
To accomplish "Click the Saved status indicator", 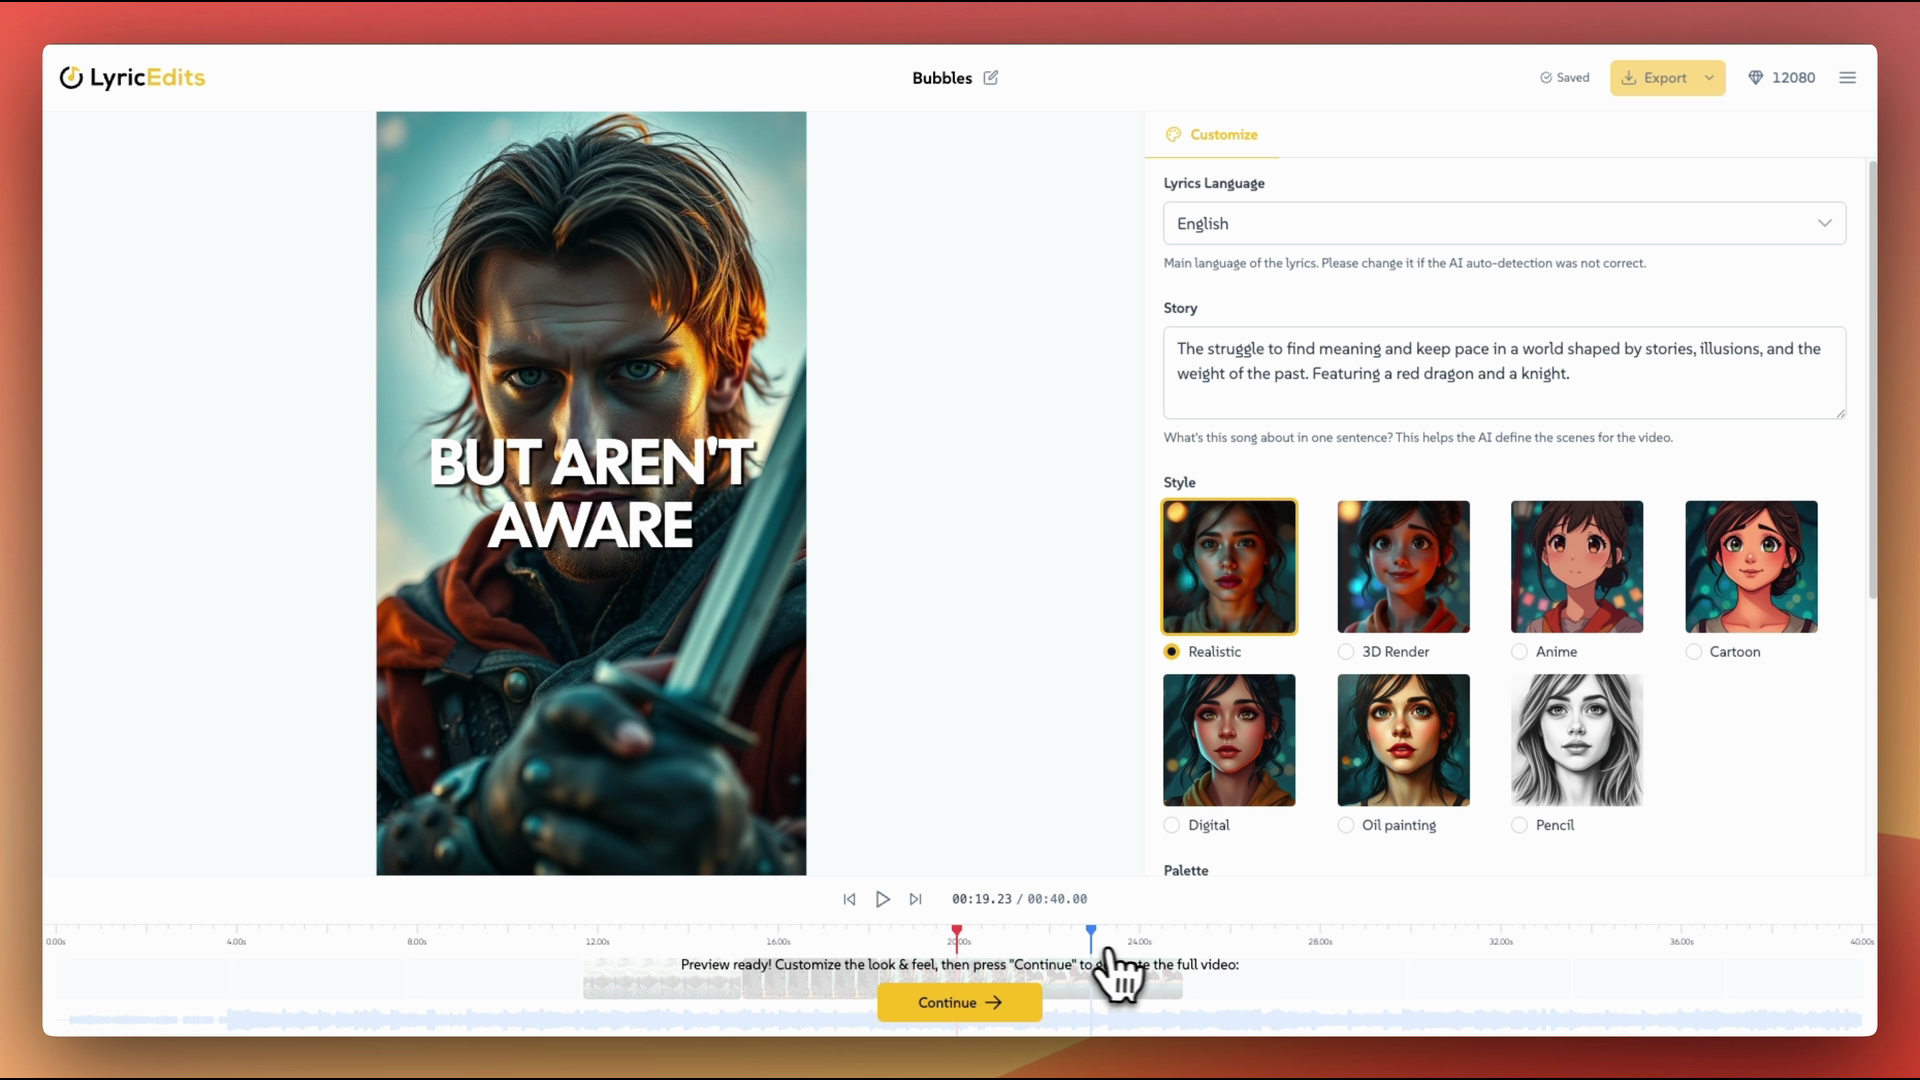I will click(x=1564, y=78).
